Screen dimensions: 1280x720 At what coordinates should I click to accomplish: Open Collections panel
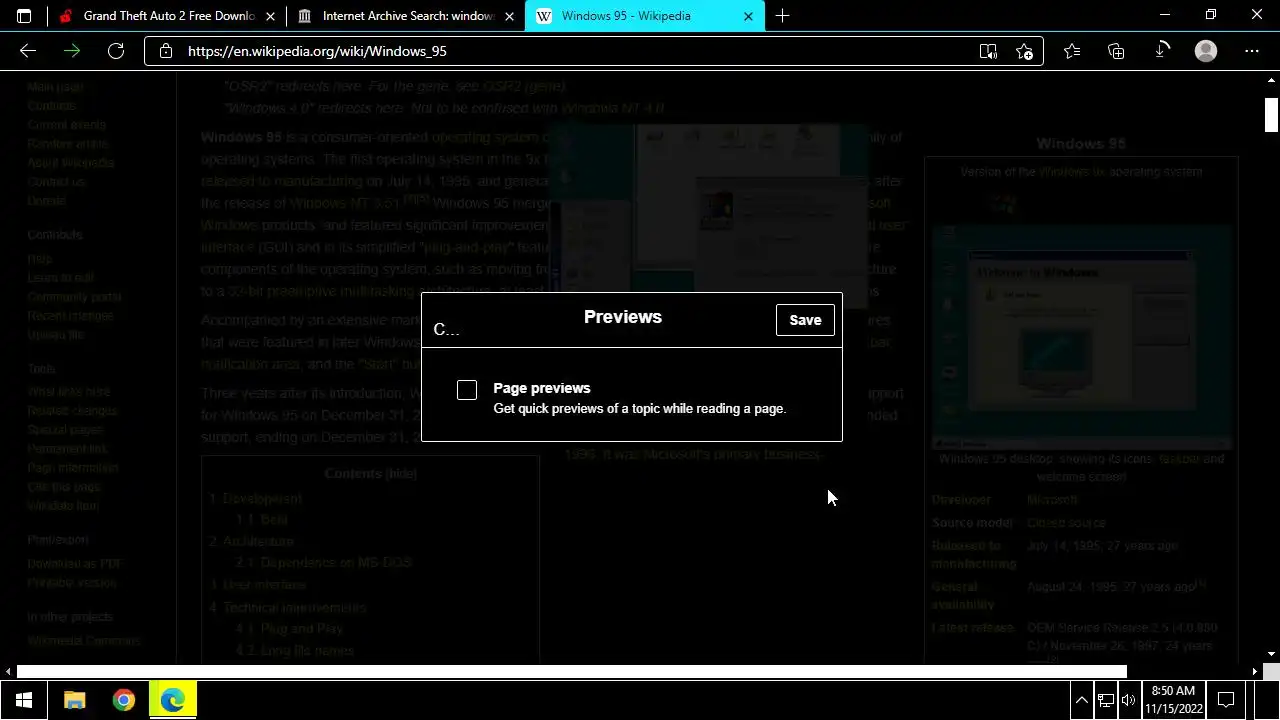(x=1117, y=51)
